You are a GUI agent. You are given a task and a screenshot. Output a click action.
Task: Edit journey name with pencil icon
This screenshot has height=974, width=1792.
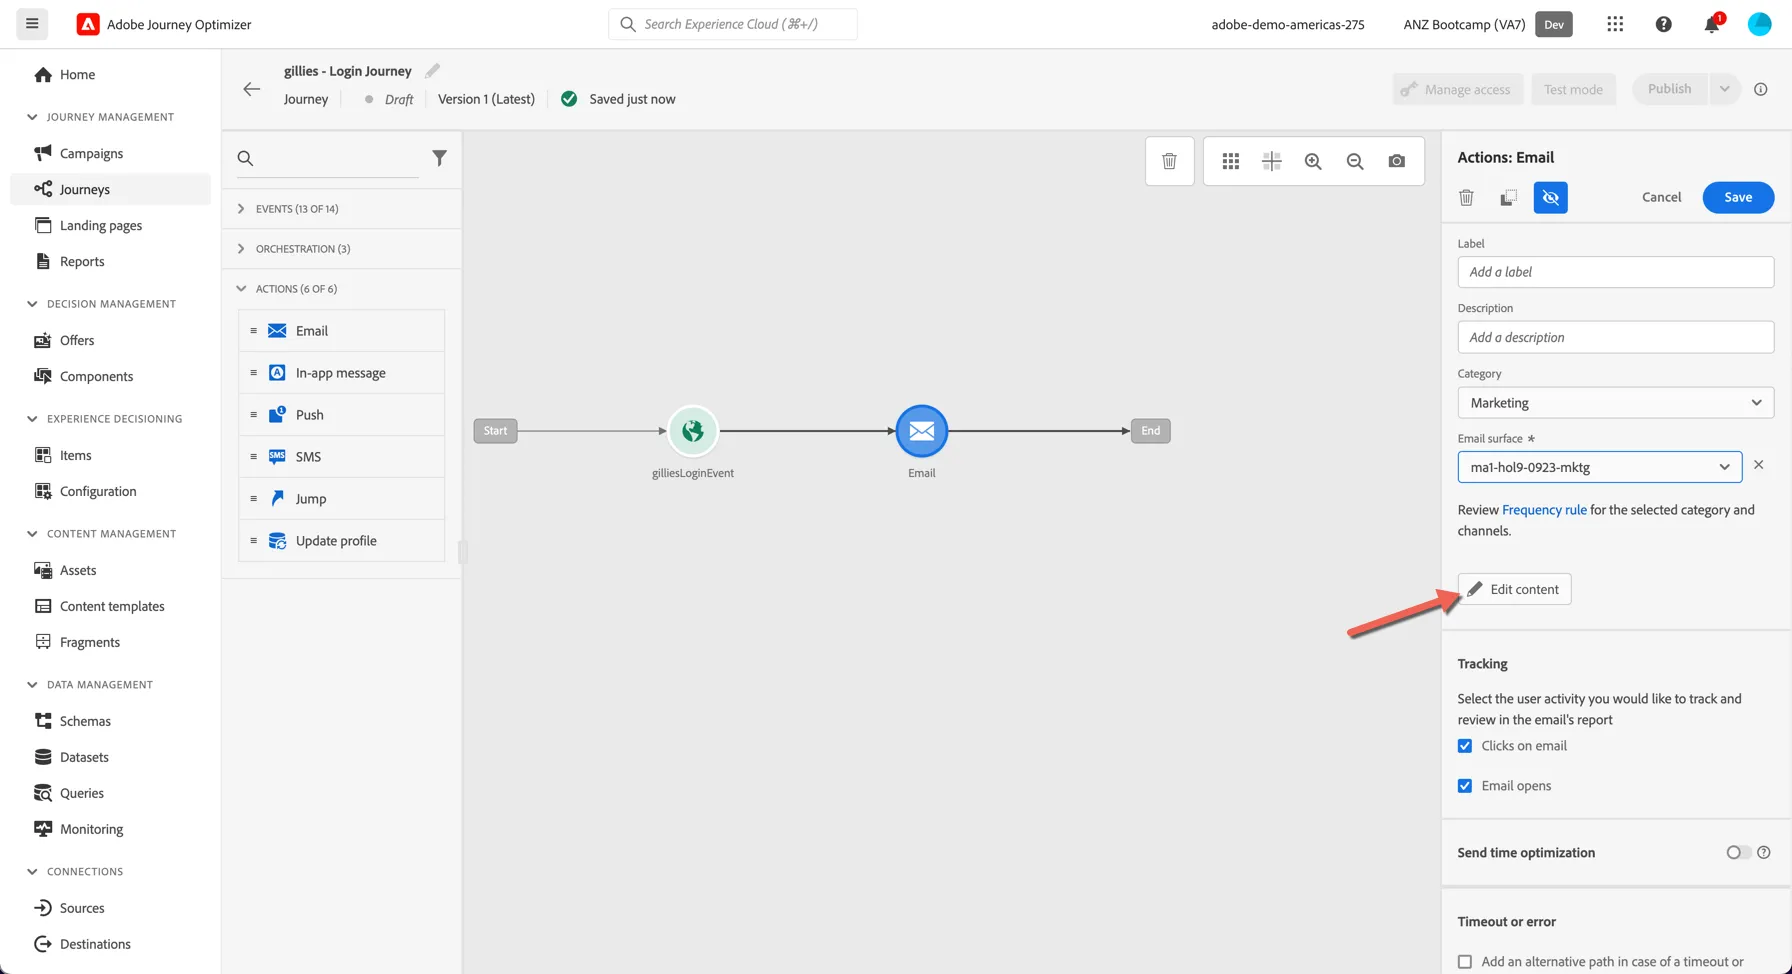(432, 71)
